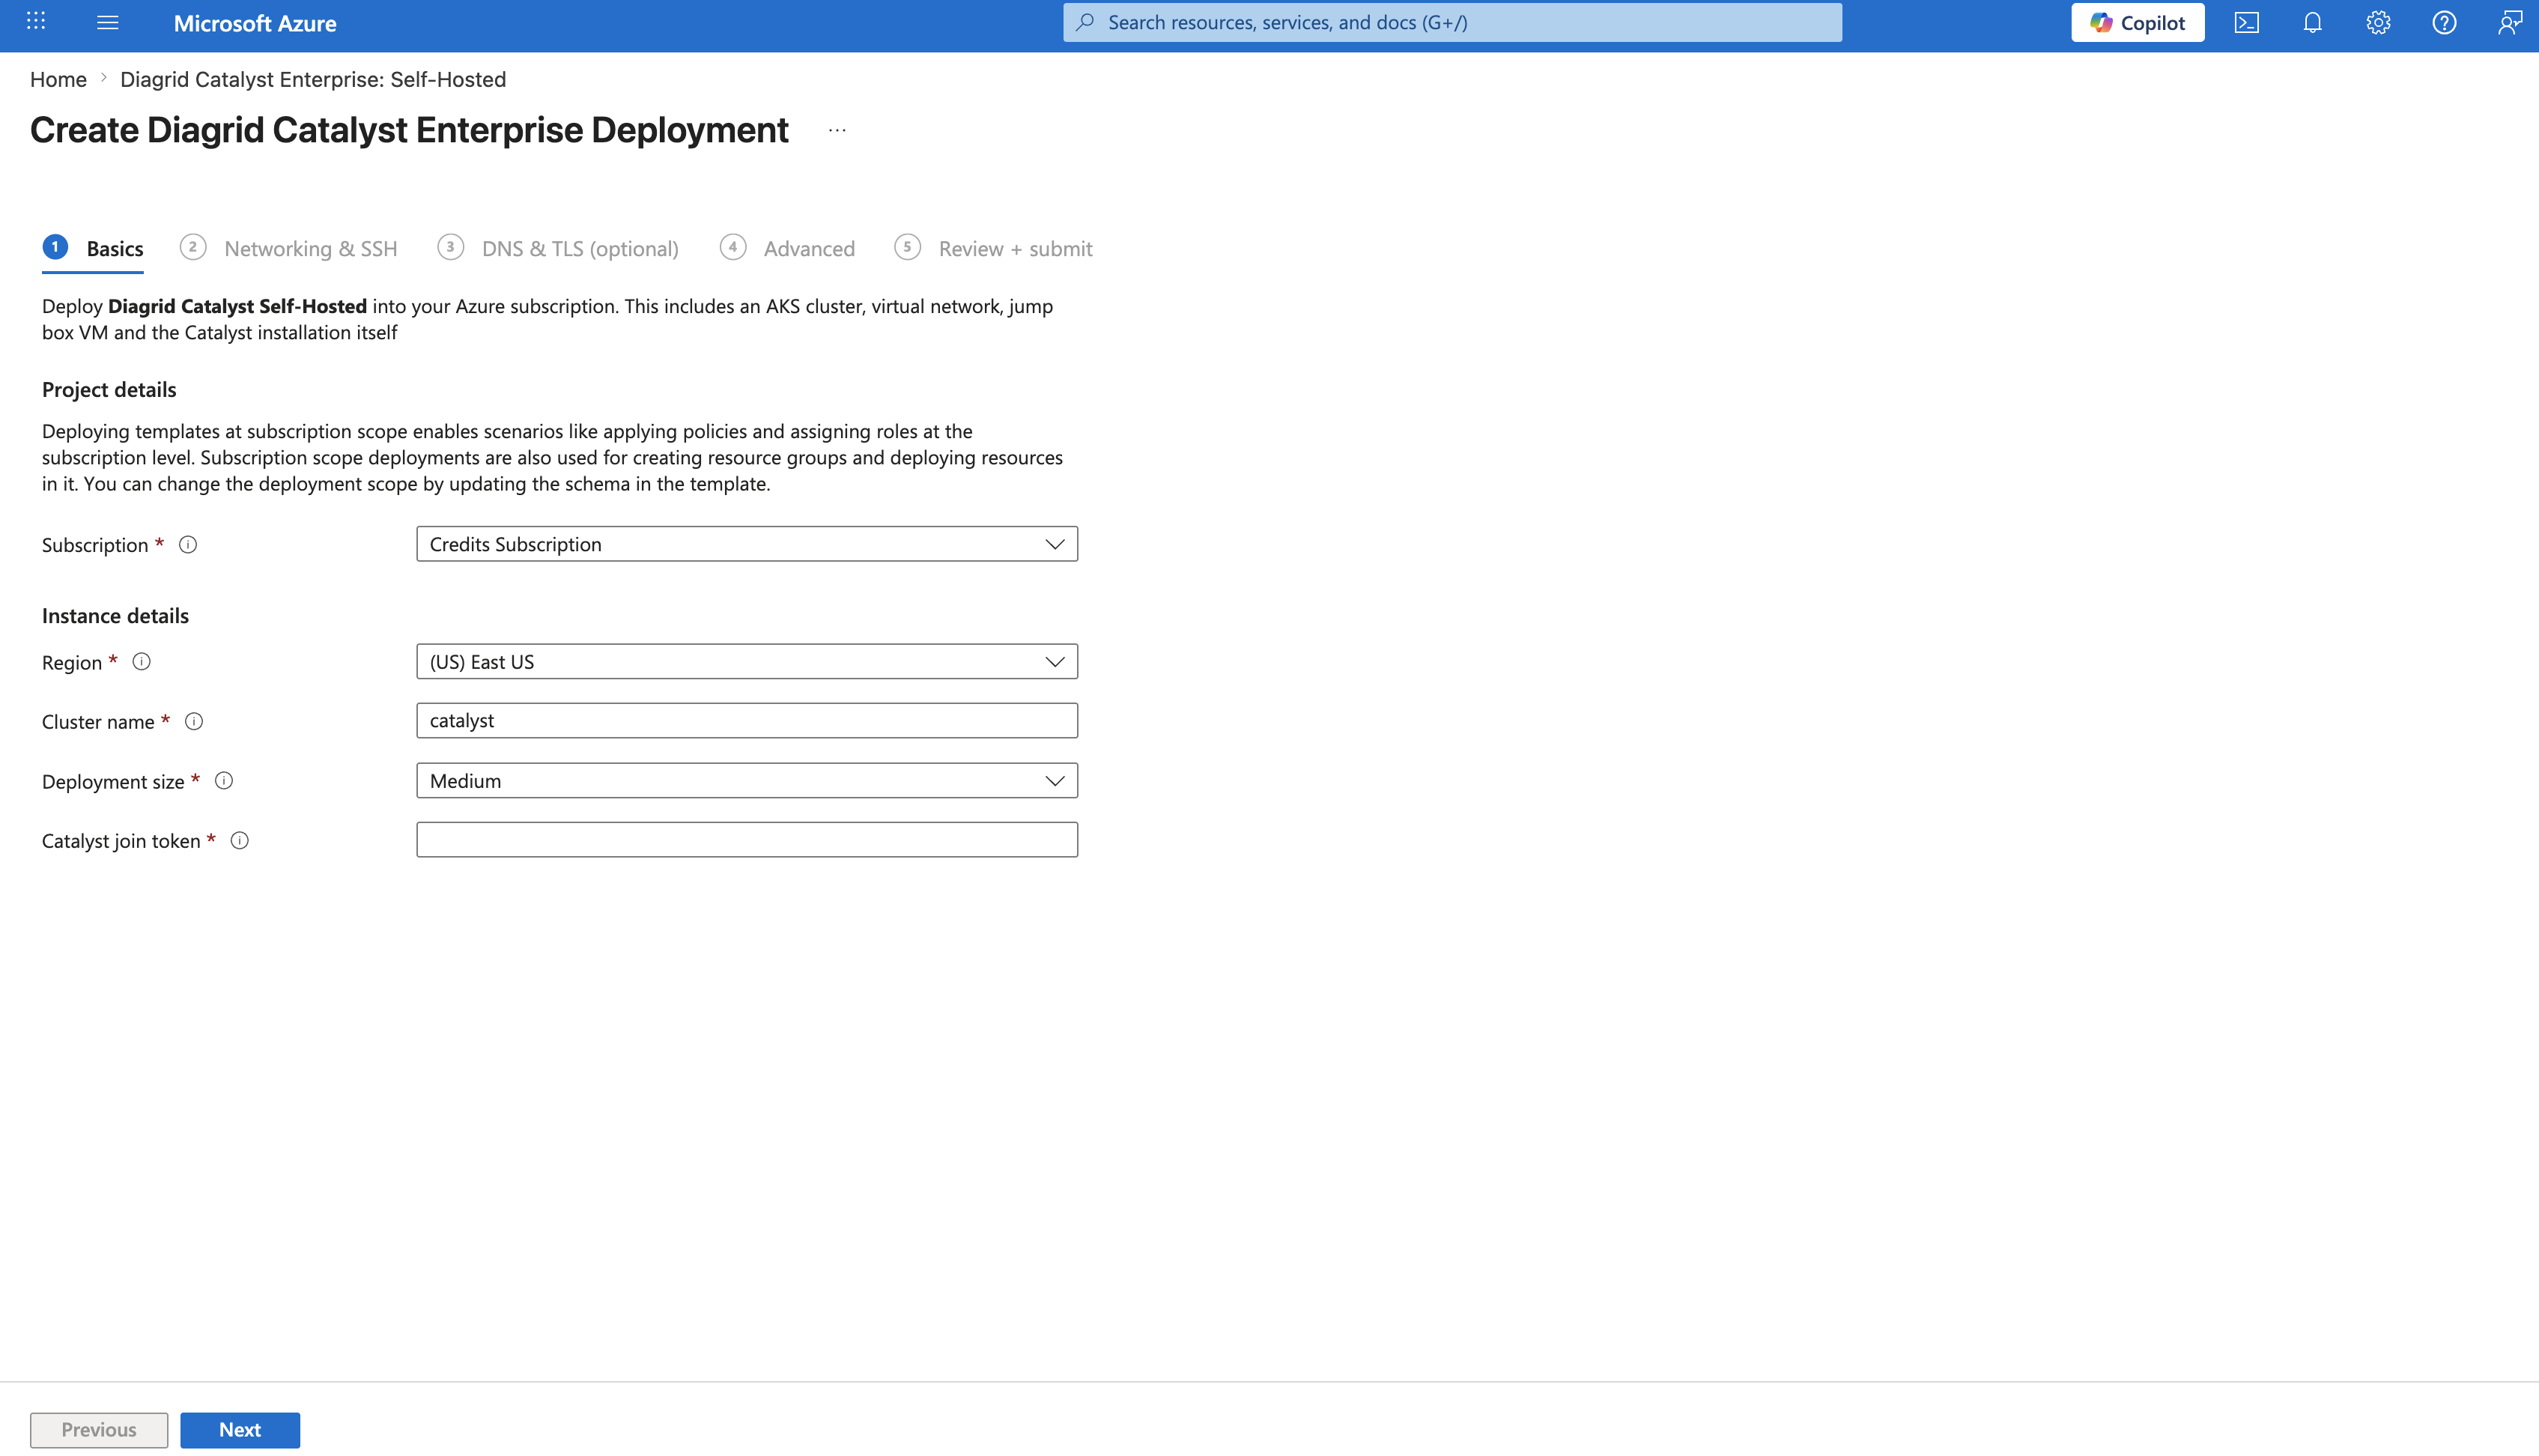The height and width of the screenshot is (1456, 2539).
Task: Show Deployment size info tooltip icon
Action: tap(224, 780)
